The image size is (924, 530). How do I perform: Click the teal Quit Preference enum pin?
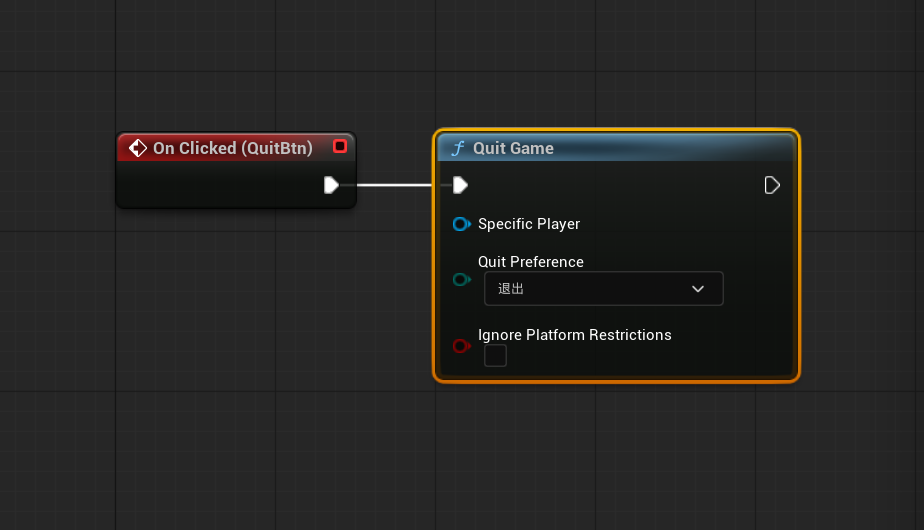(x=461, y=279)
